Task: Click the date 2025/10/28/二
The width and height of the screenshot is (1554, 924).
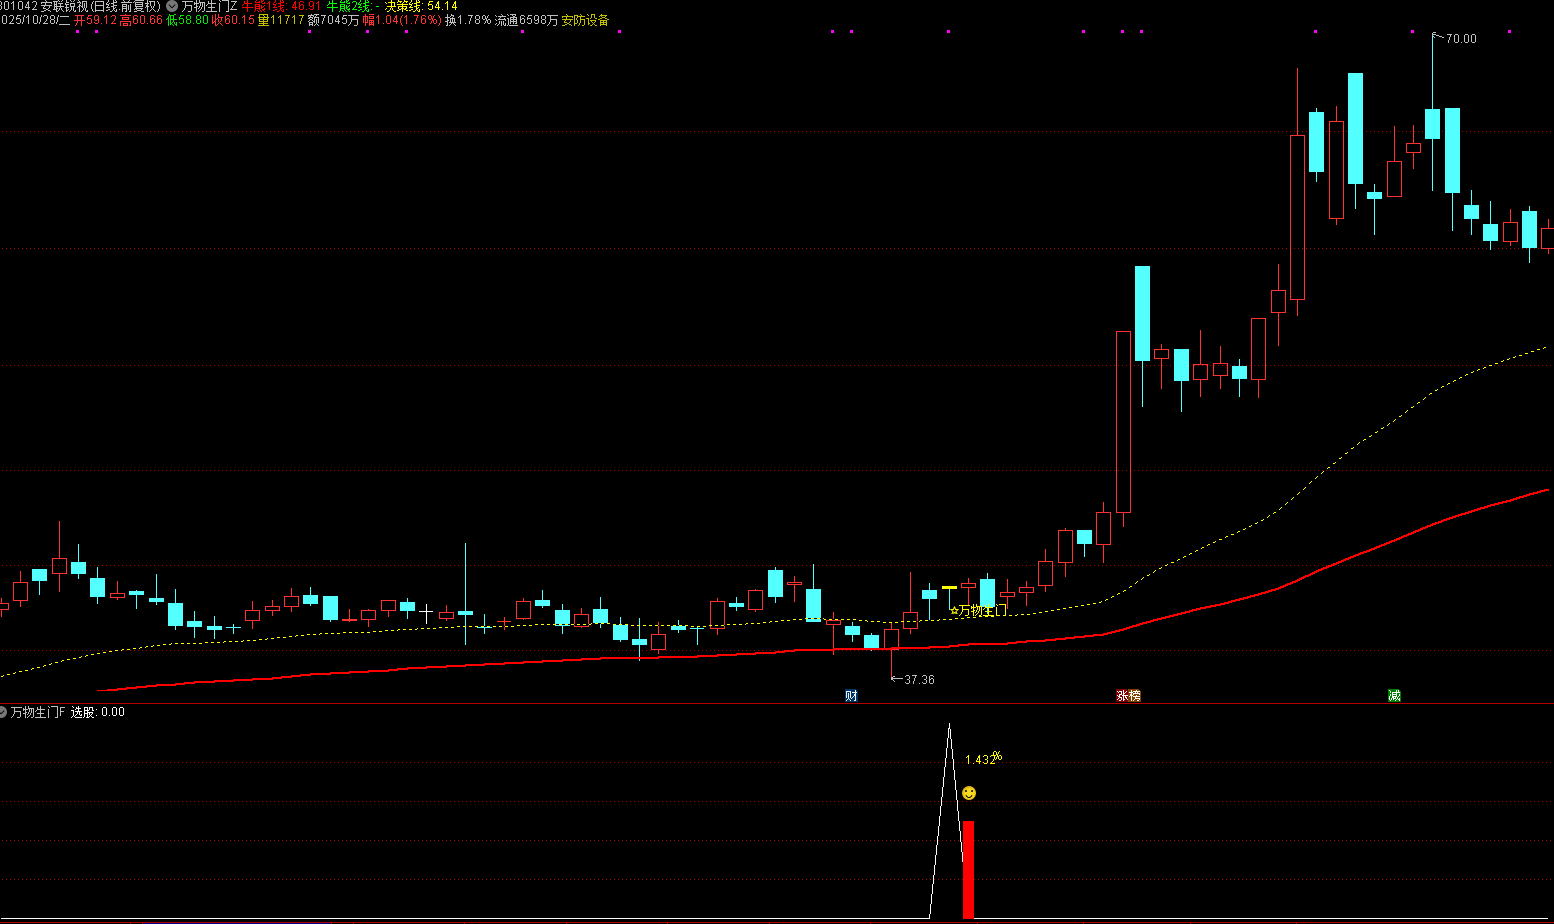Action: coord(35,20)
